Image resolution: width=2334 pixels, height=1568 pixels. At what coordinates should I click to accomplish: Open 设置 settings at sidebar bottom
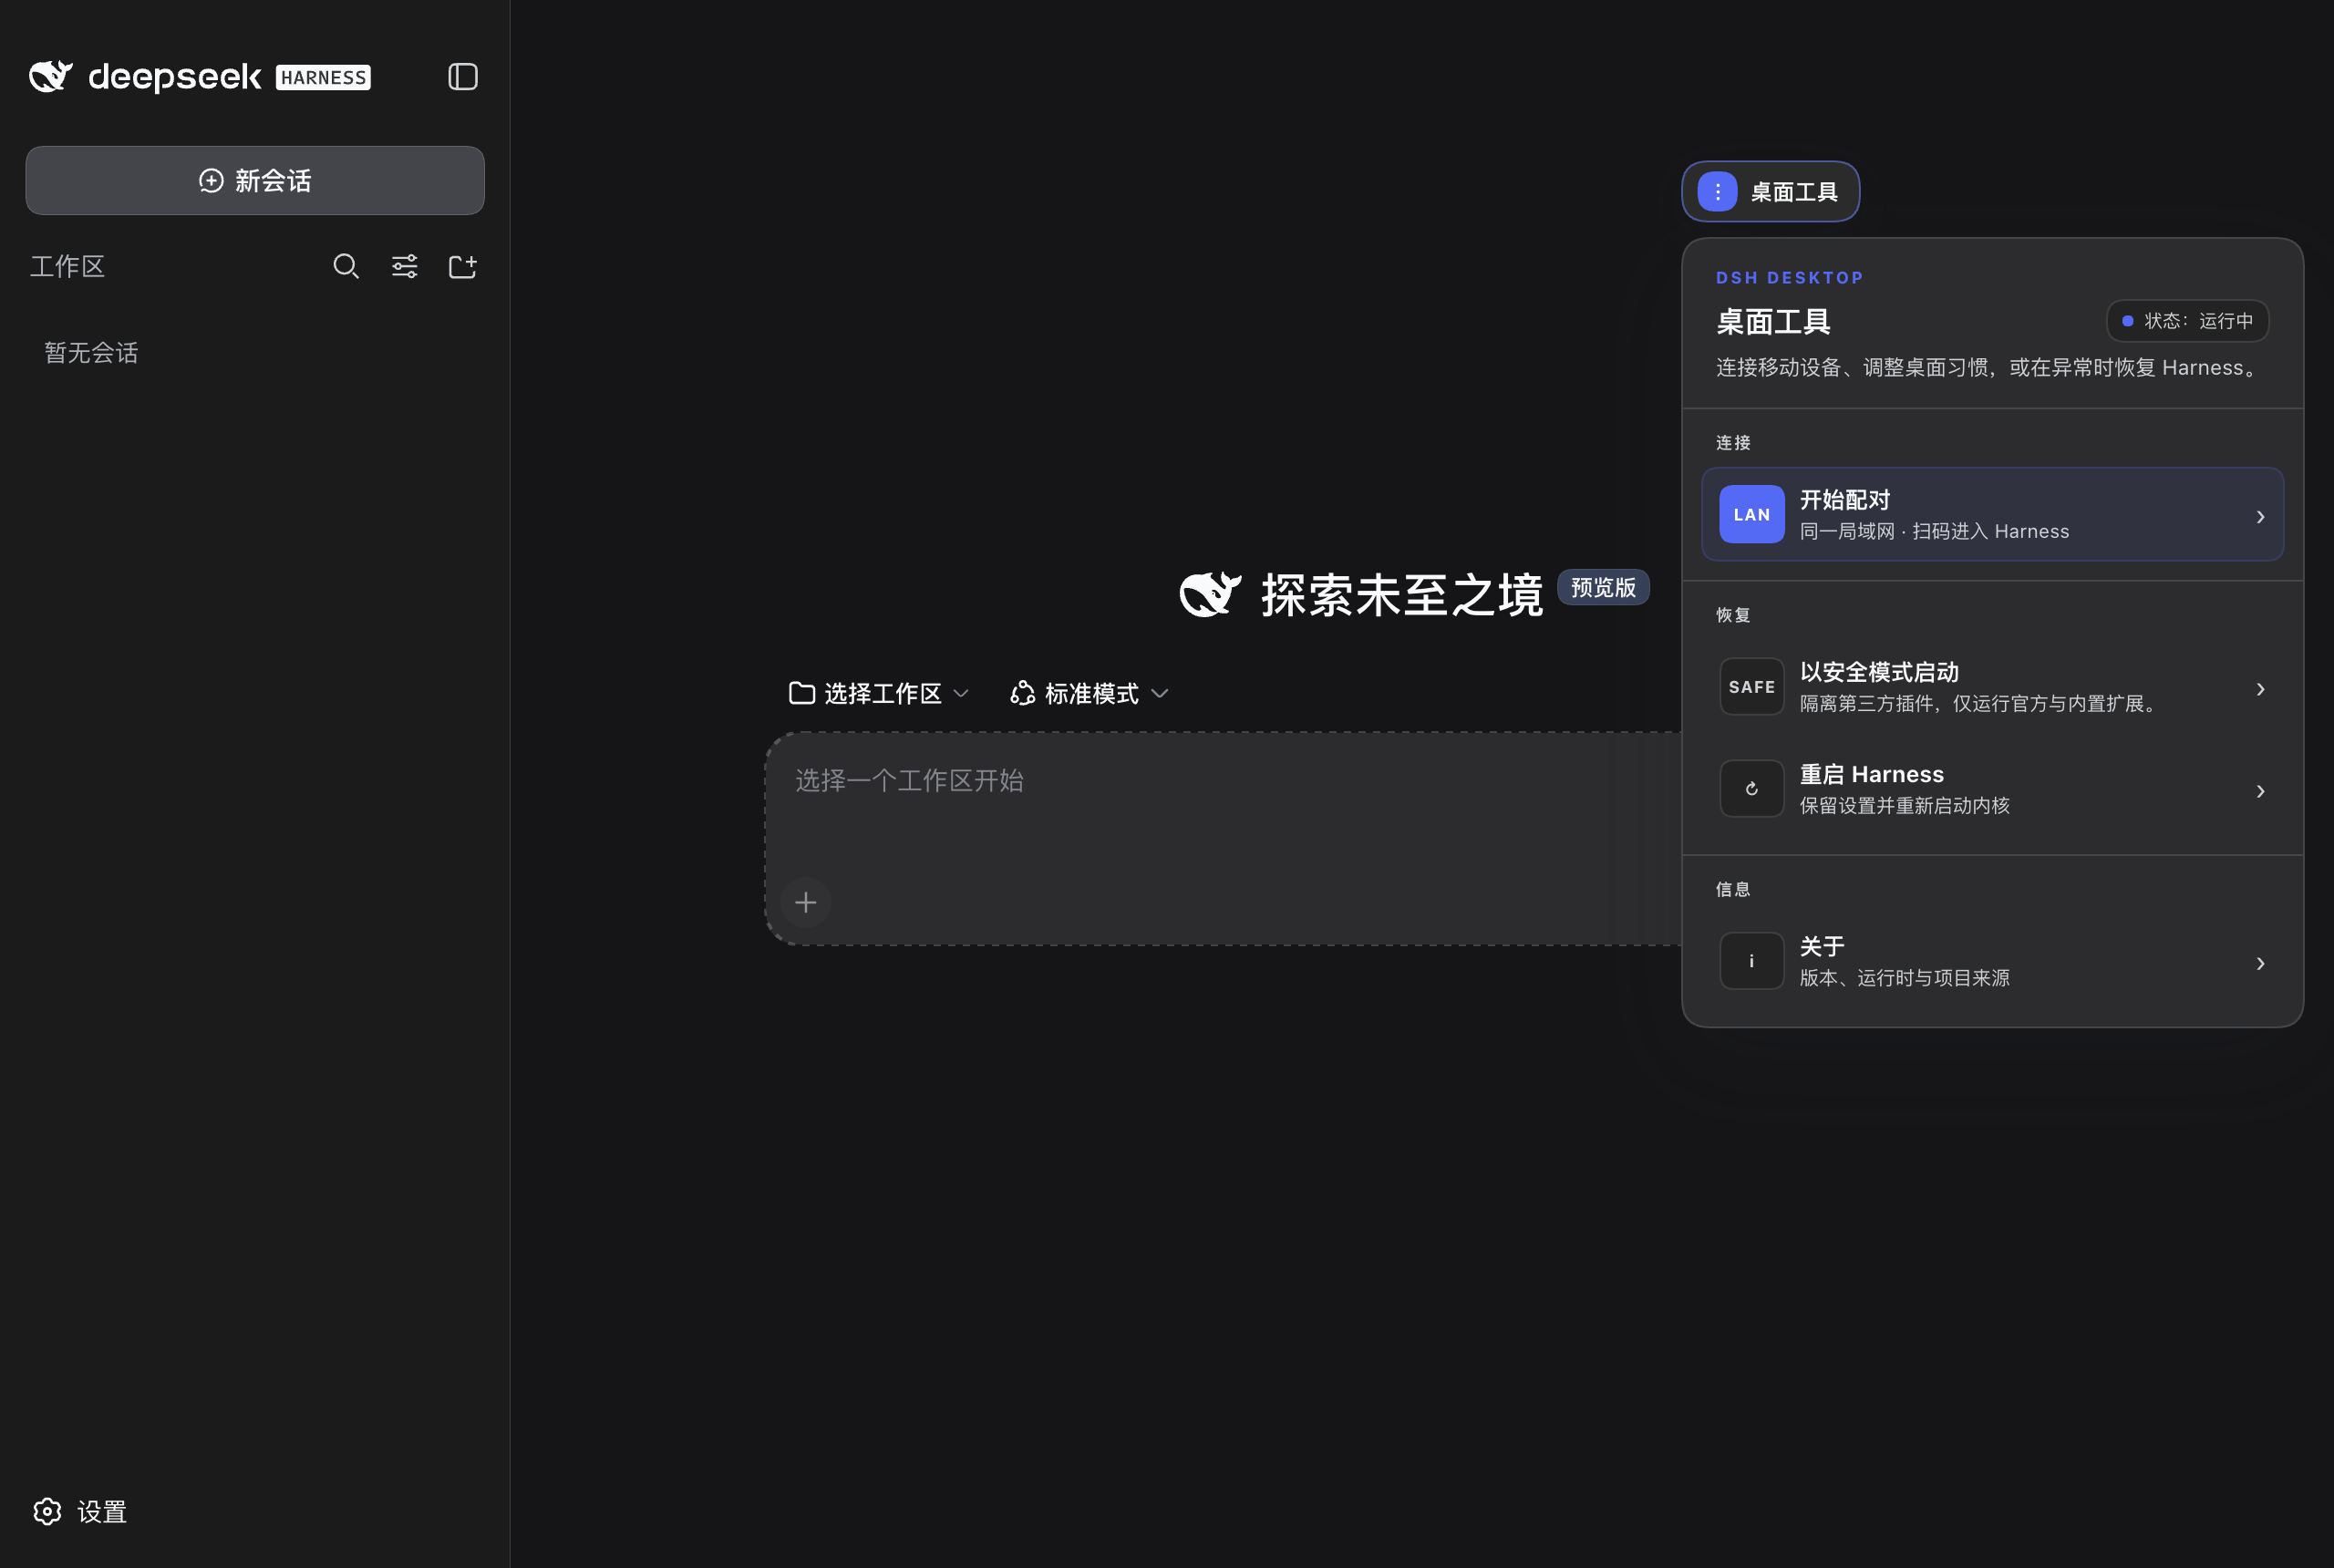80,1511
